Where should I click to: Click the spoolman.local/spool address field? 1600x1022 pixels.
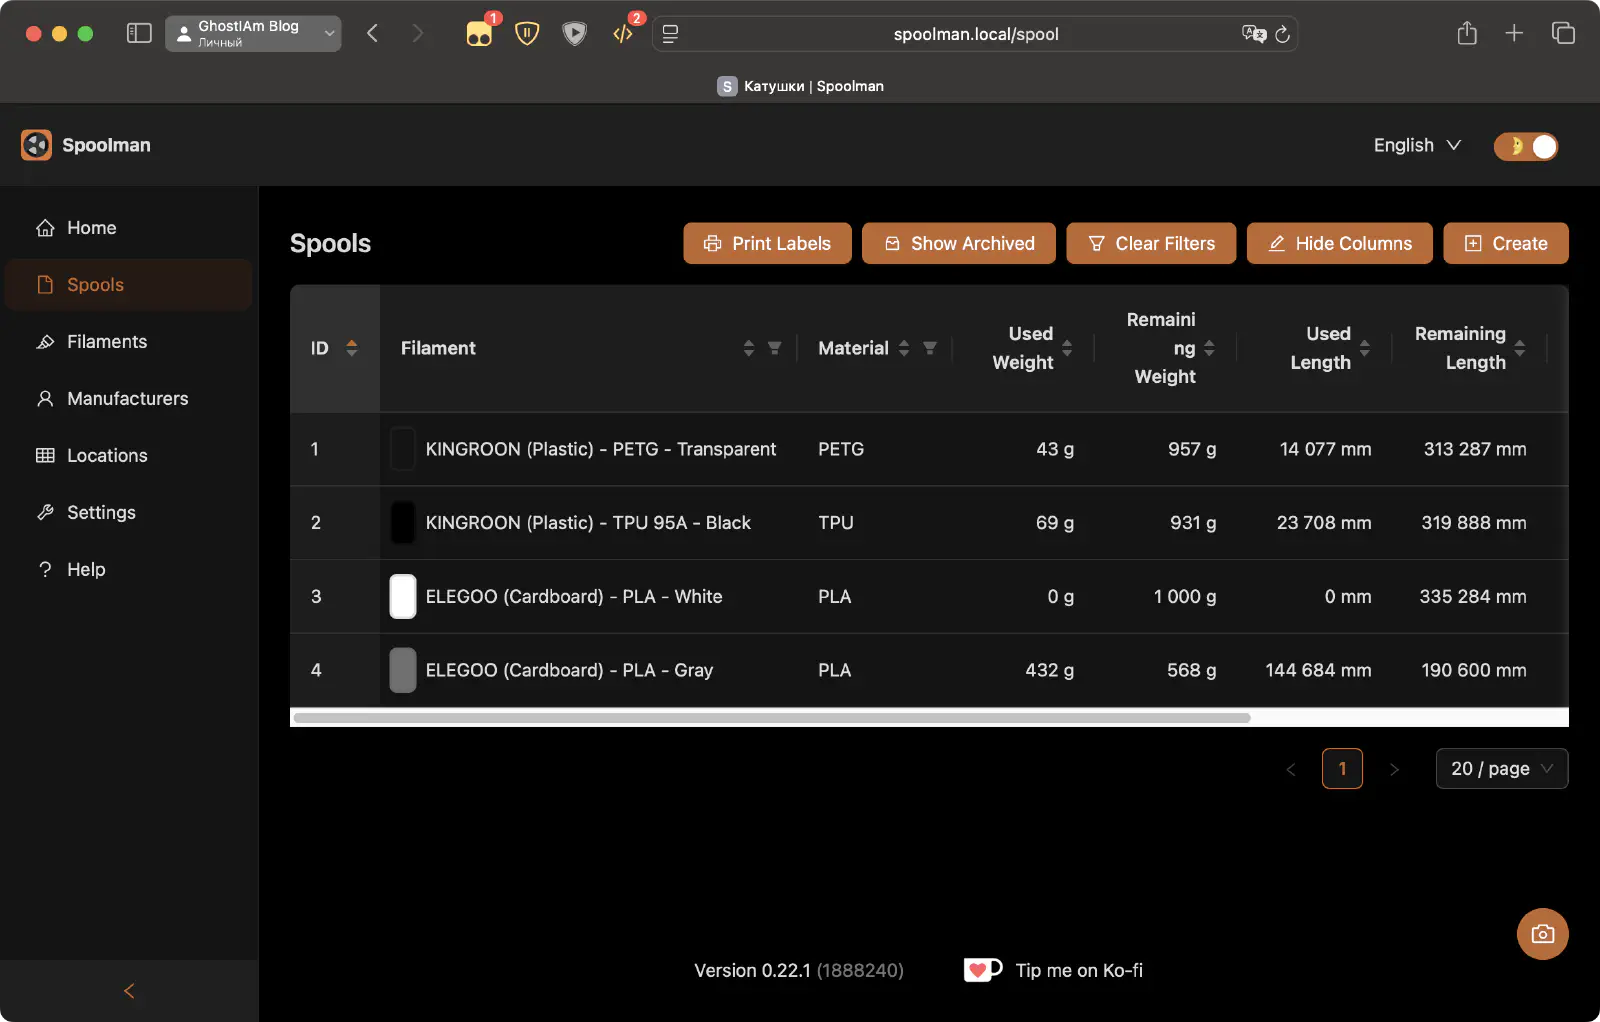[x=976, y=34]
